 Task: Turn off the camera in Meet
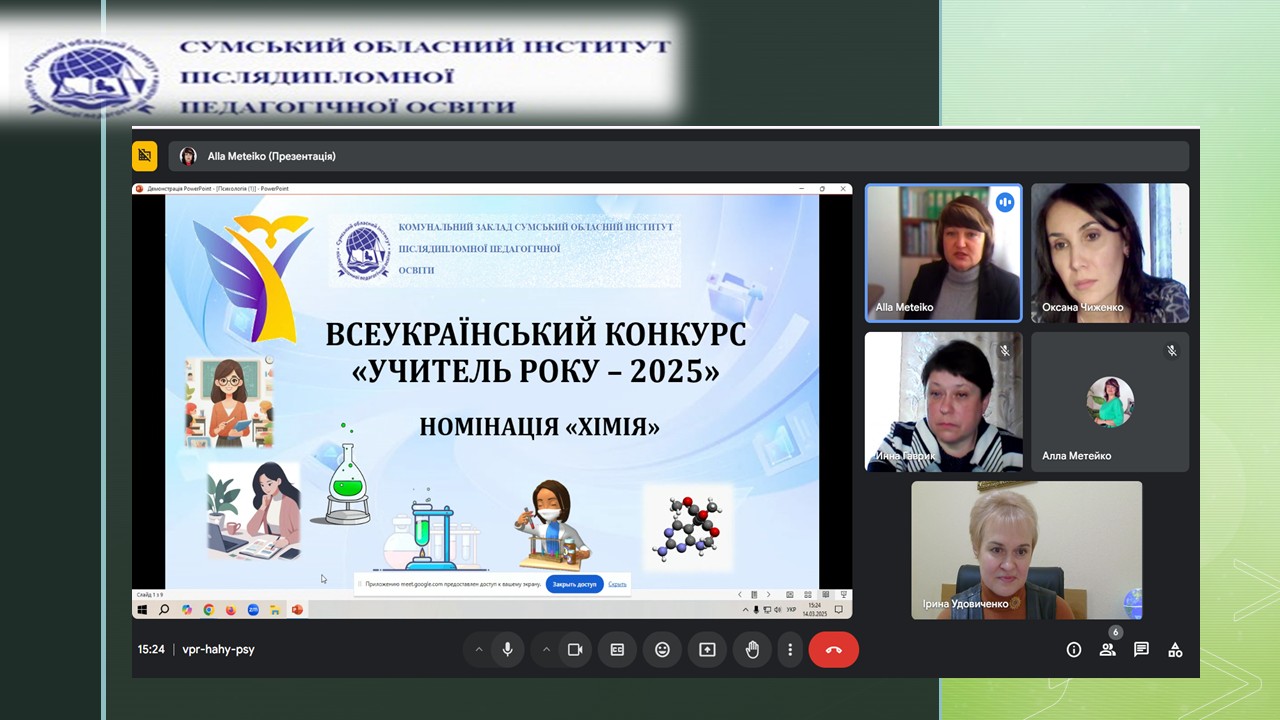coord(575,650)
